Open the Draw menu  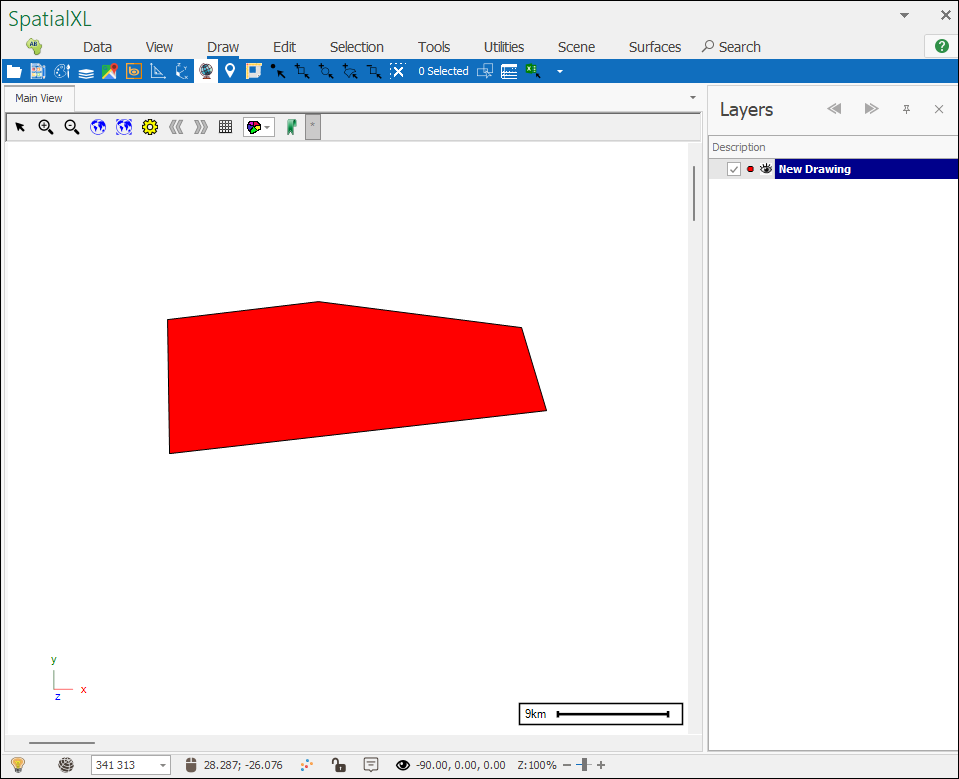tap(223, 47)
